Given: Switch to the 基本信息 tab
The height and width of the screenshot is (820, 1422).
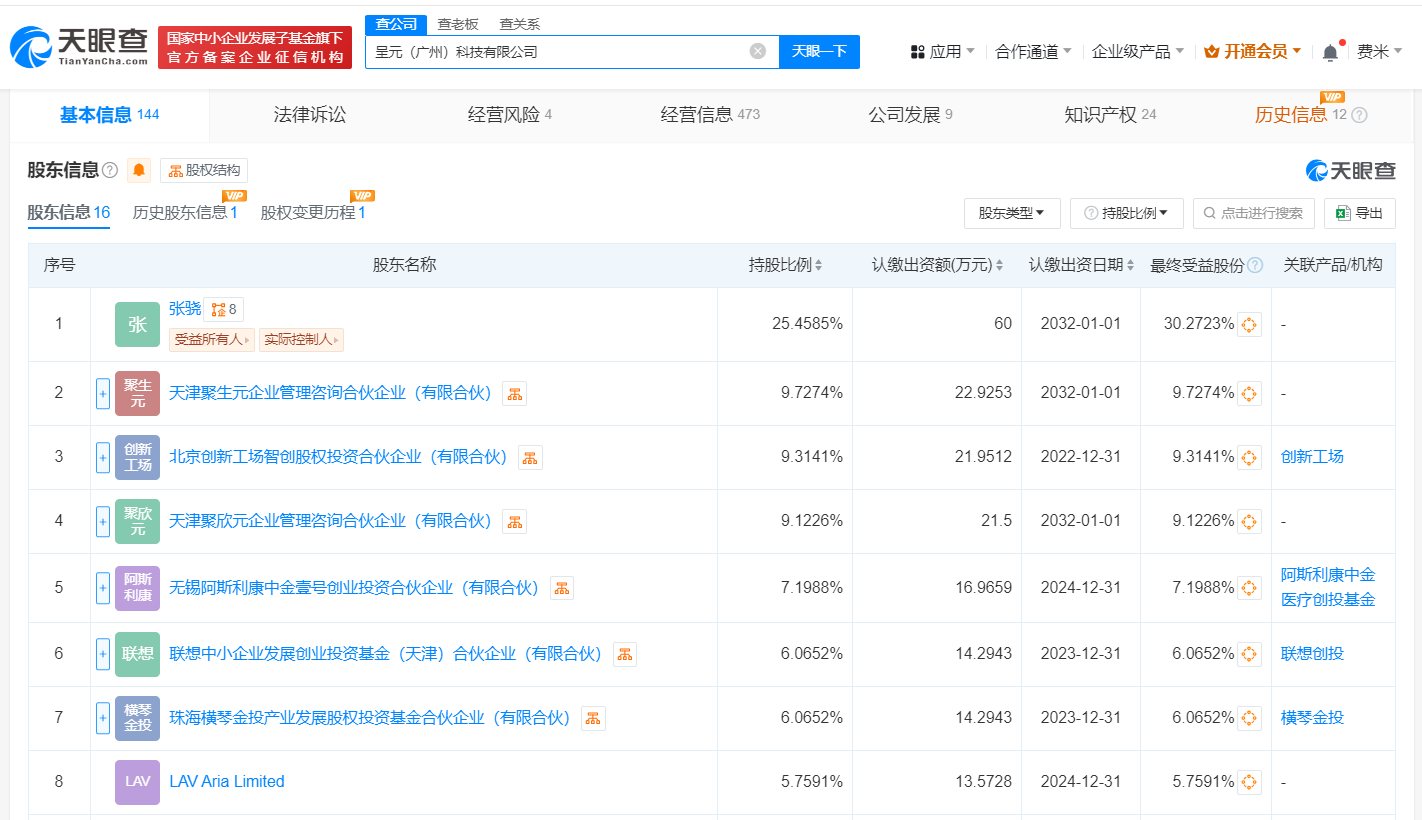Looking at the screenshot, I should pyautogui.click(x=110, y=115).
